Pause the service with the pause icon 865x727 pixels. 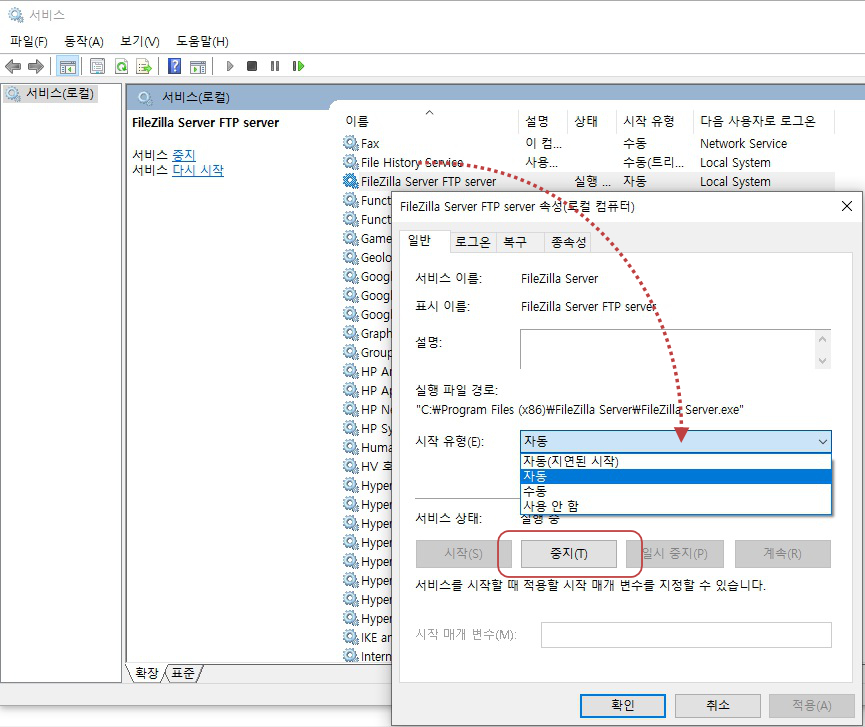[x=275, y=66]
